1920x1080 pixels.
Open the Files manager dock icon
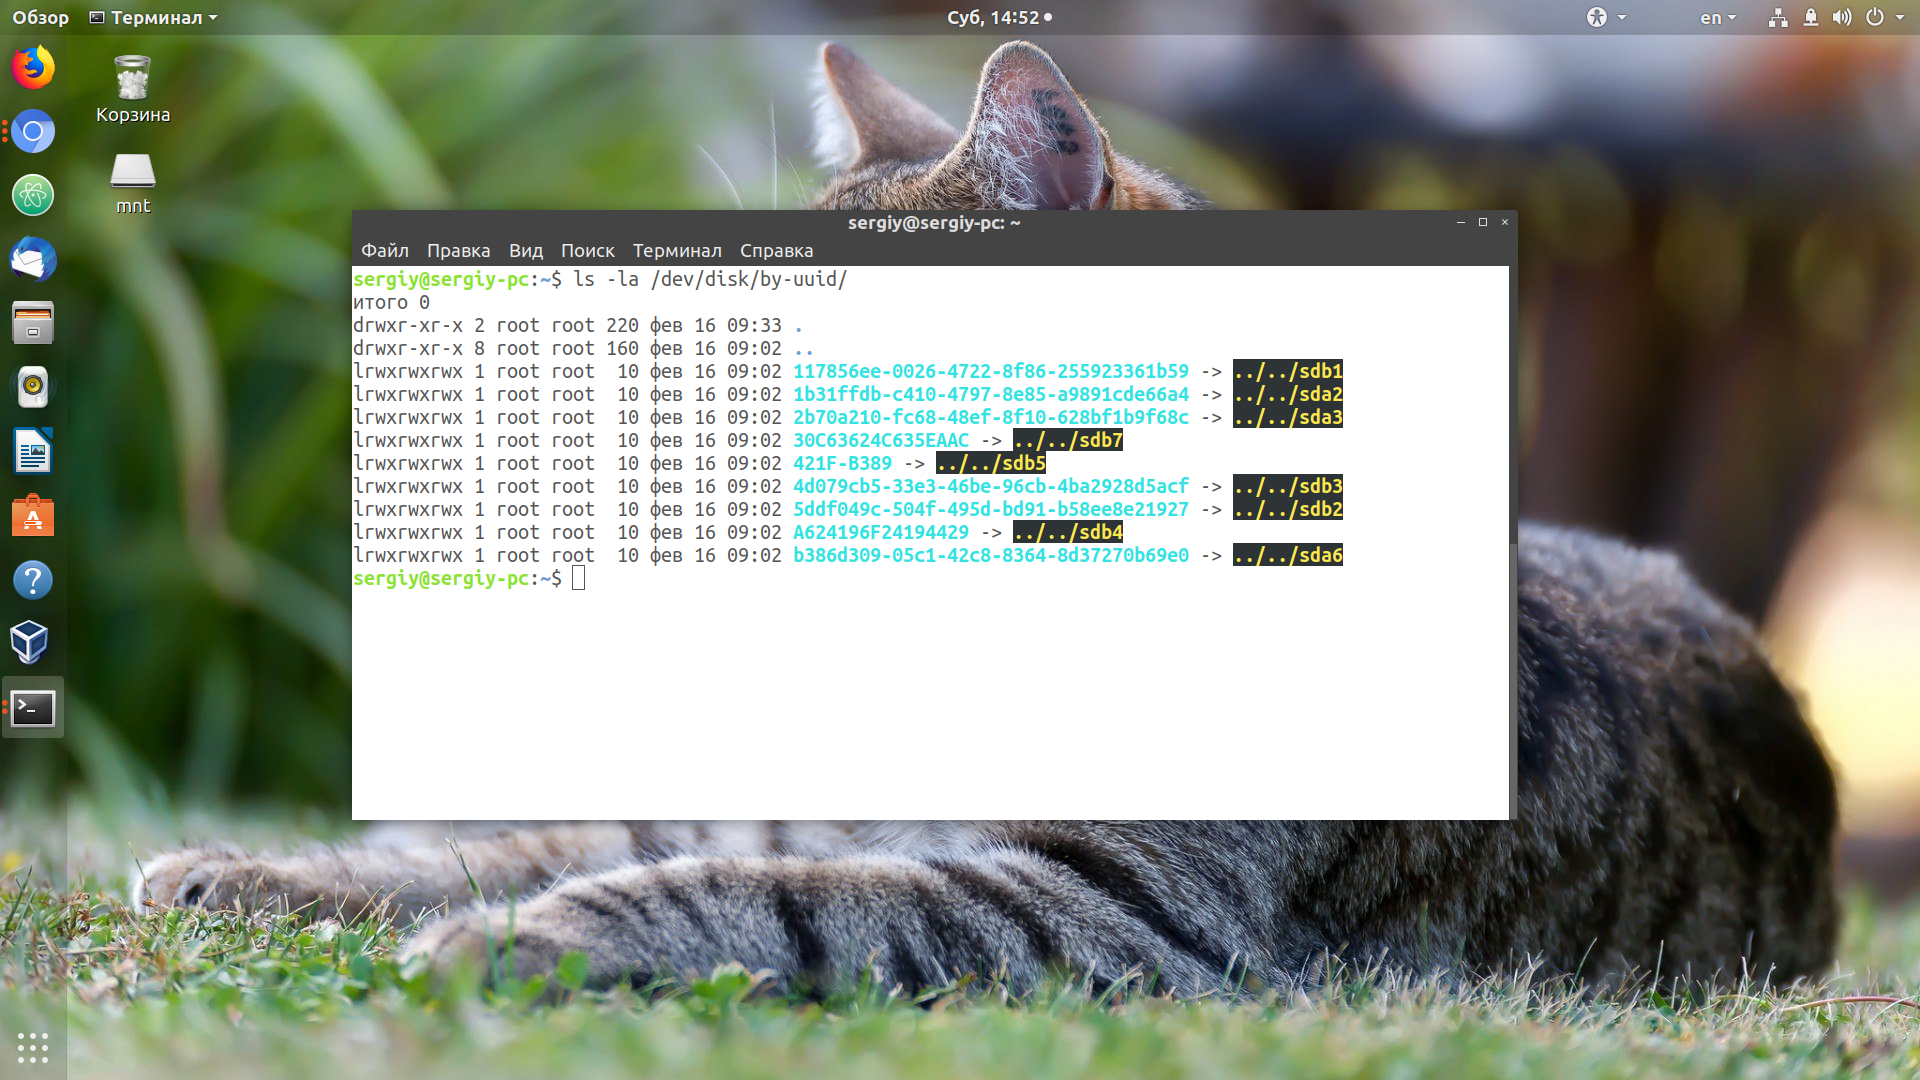tap(33, 323)
